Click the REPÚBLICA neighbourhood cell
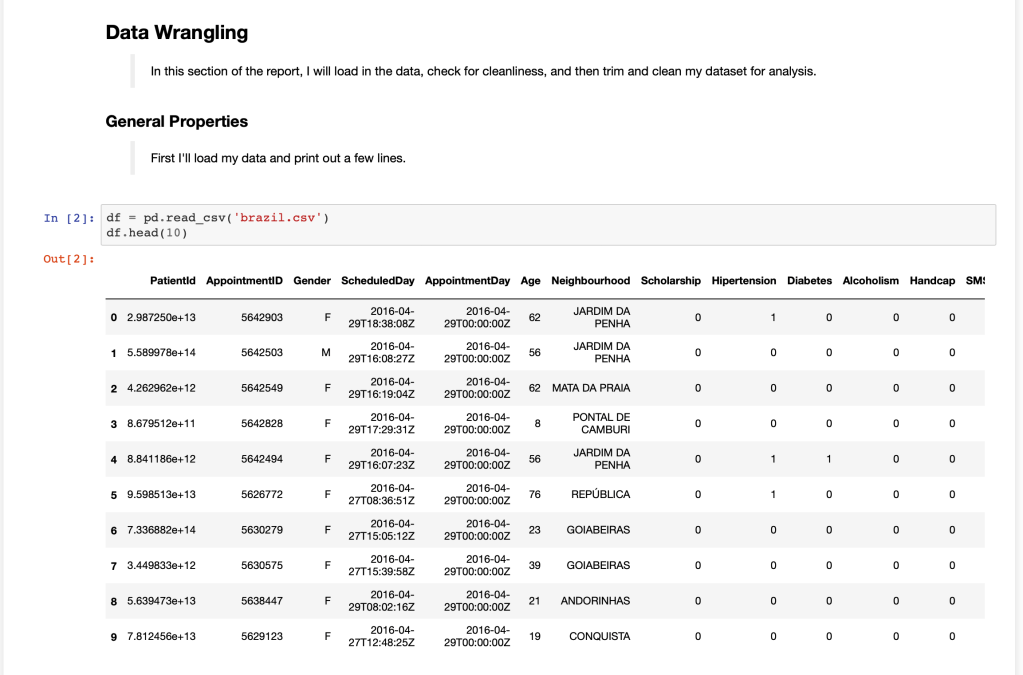The height and width of the screenshot is (675, 1023). click(x=599, y=495)
